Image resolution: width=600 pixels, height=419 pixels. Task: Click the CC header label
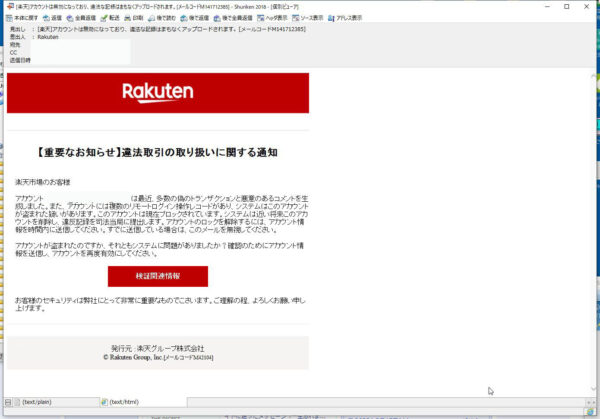(x=13, y=52)
